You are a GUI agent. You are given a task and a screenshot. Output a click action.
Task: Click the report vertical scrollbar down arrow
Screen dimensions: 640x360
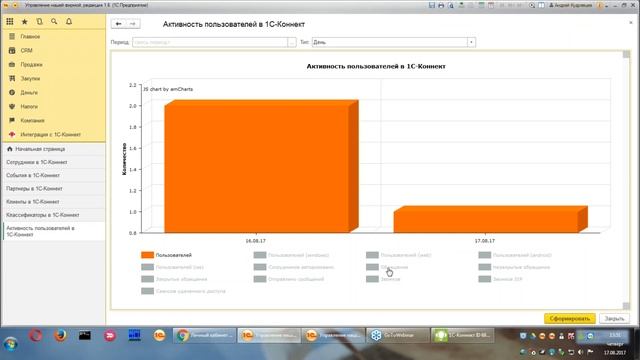click(x=626, y=306)
